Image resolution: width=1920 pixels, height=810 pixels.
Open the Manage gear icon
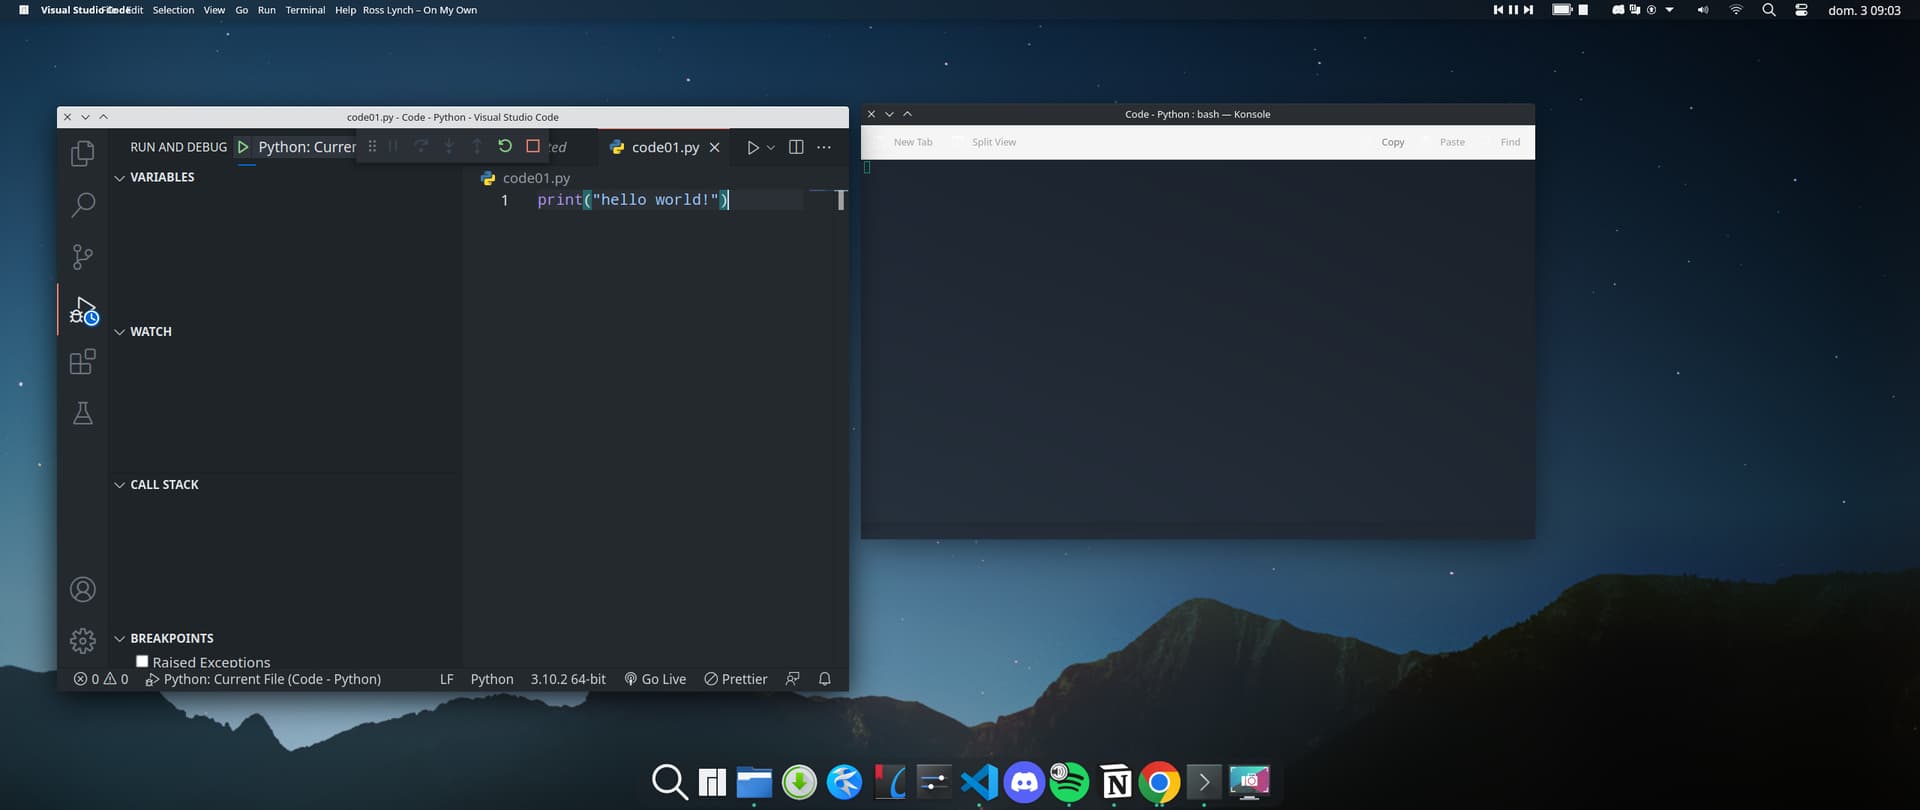[83, 640]
